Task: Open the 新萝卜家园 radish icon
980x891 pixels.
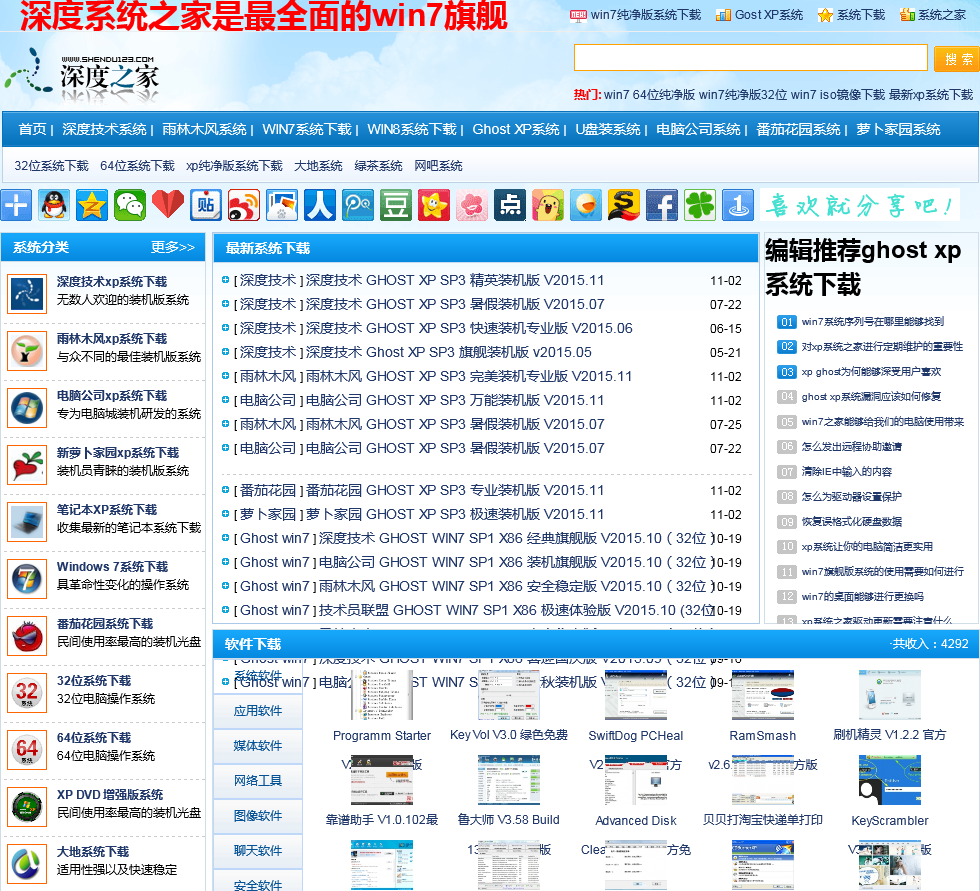Action: tap(27, 464)
